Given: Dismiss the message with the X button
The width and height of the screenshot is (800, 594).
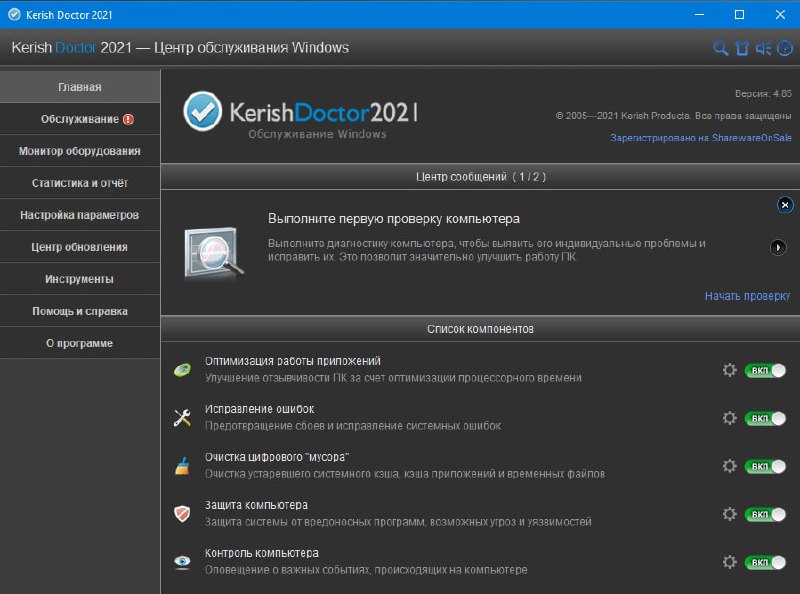Looking at the screenshot, I should tap(785, 204).
